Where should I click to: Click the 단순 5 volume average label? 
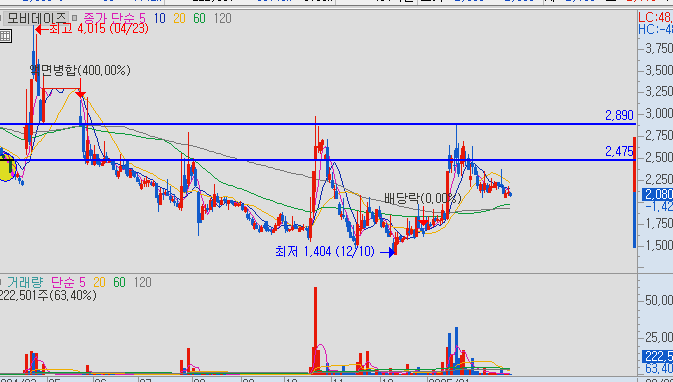[x=68, y=282]
